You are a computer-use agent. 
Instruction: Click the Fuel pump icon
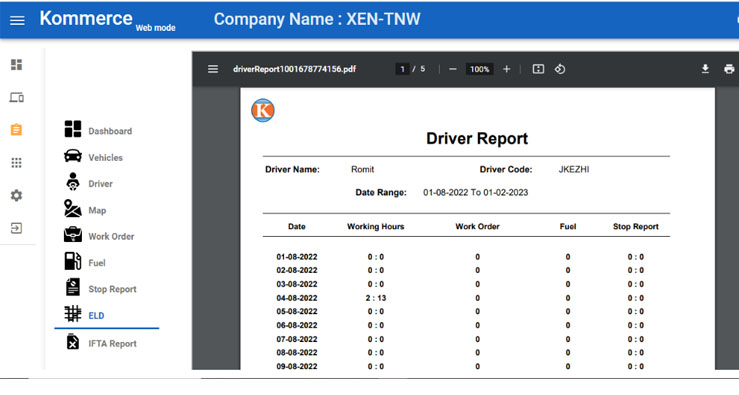[x=73, y=261]
